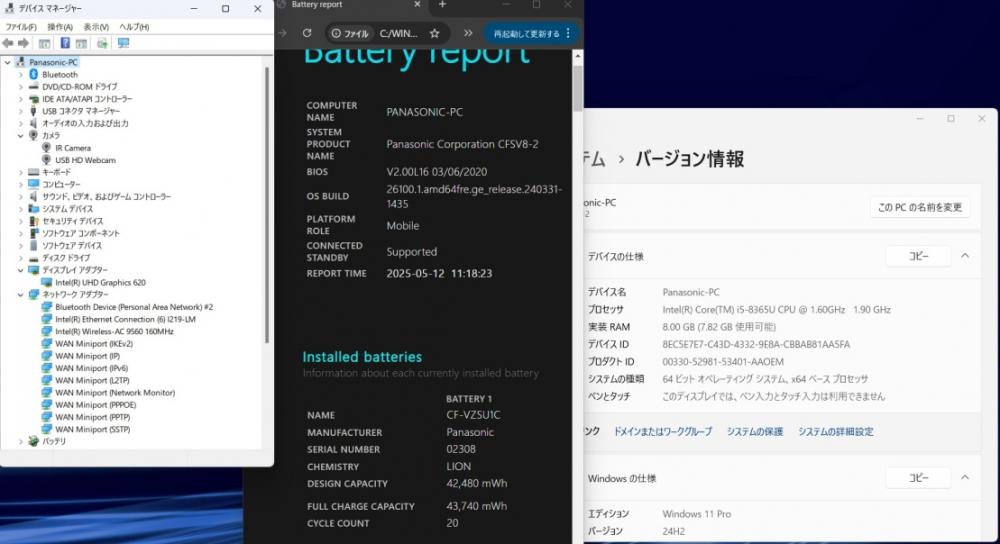This screenshot has height=544, width=1000.
Task: Minimize the Device Manager window
Action: click(x=194, y=9)
